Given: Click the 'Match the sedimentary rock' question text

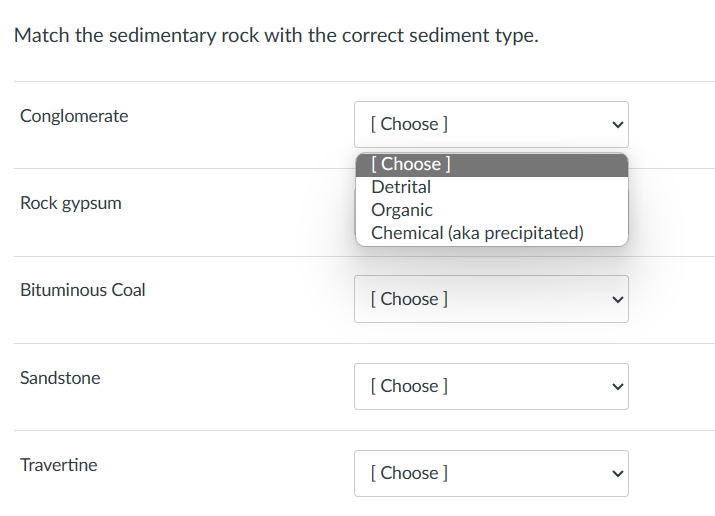Looking at the screenshot, I should [276, 36].
